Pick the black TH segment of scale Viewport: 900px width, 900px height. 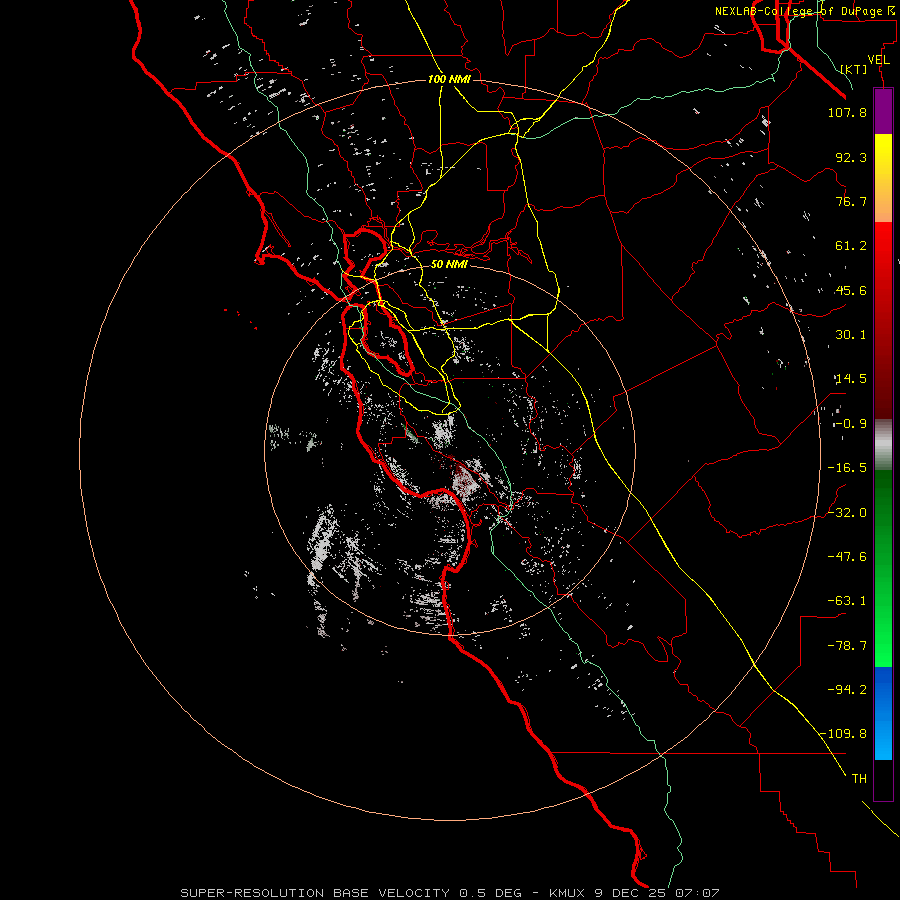(x=883, y=780)
